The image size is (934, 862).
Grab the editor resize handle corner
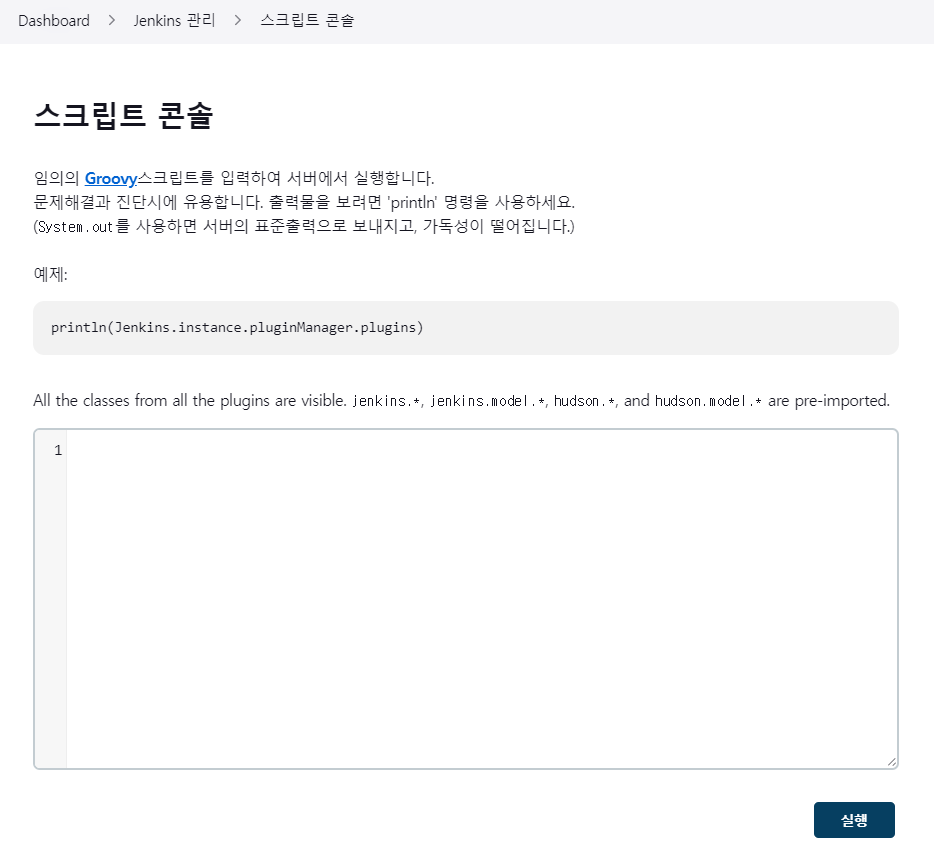click(x=891, y=762)
